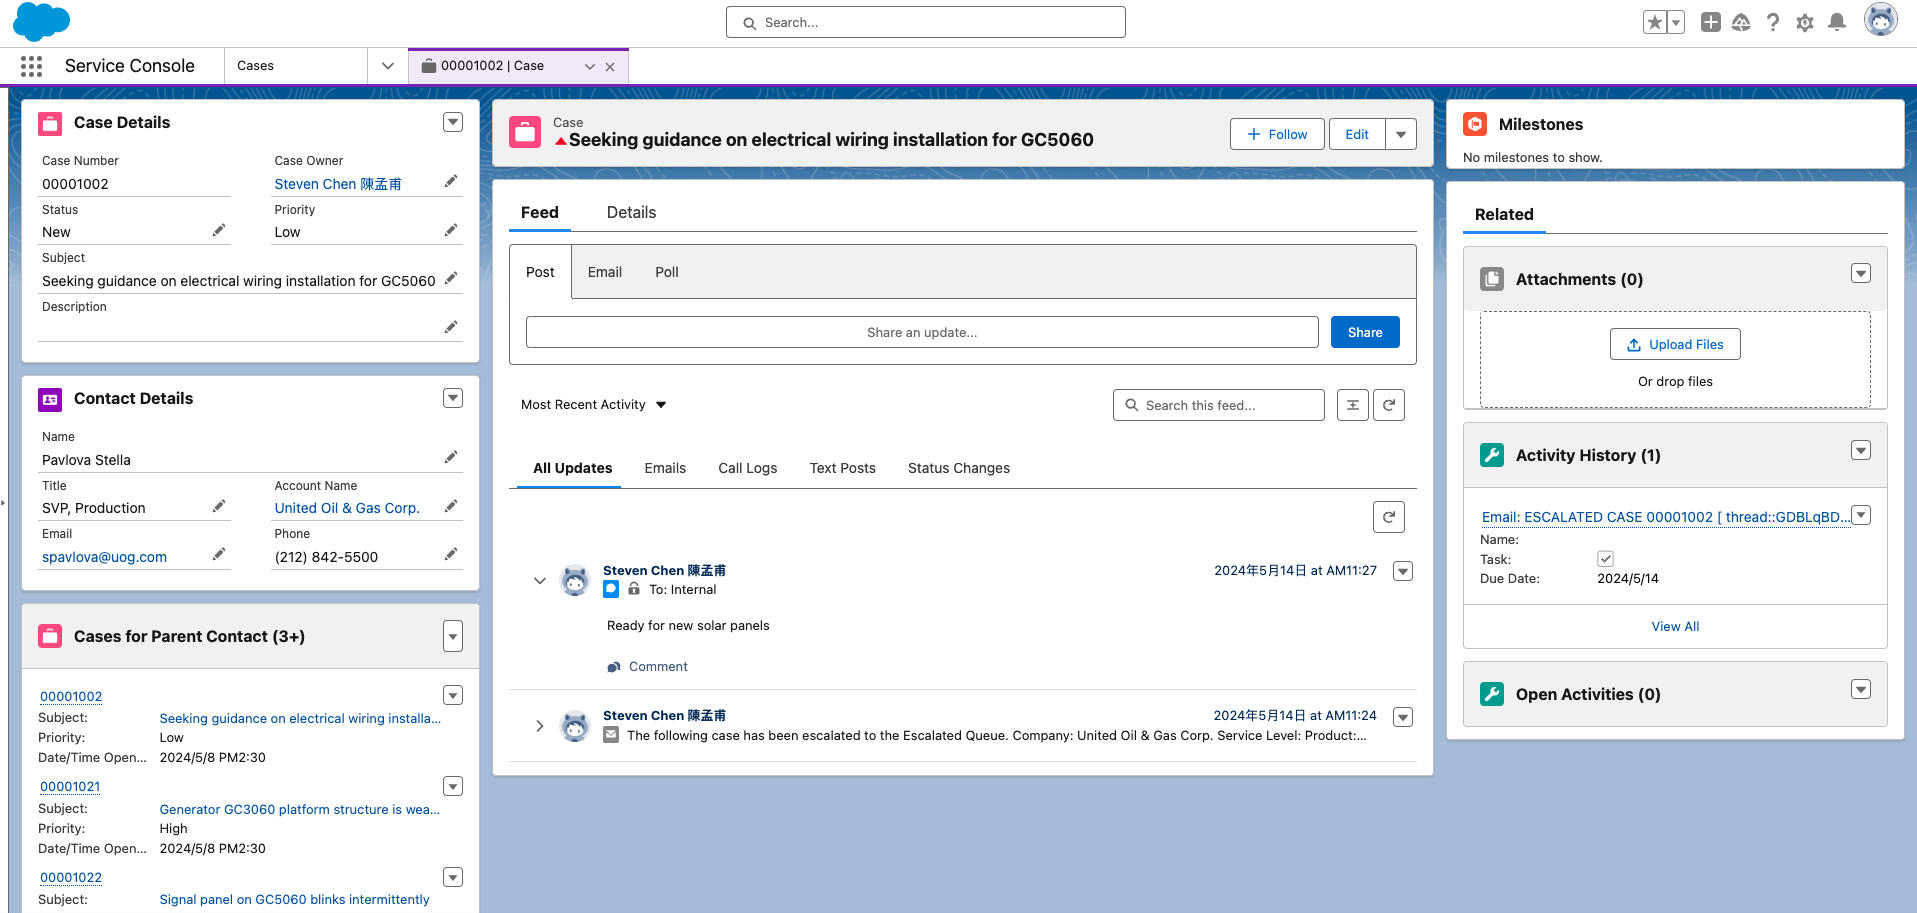Click View All in Activity History
The width and height of the screenshot is (1917, 913).
click(x=1674, y=626)
